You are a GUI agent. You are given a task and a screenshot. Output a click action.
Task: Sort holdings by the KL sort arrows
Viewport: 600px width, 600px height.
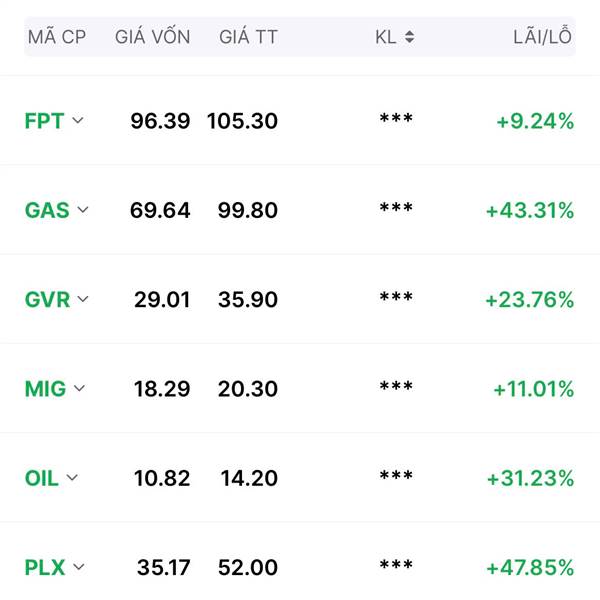409,38
